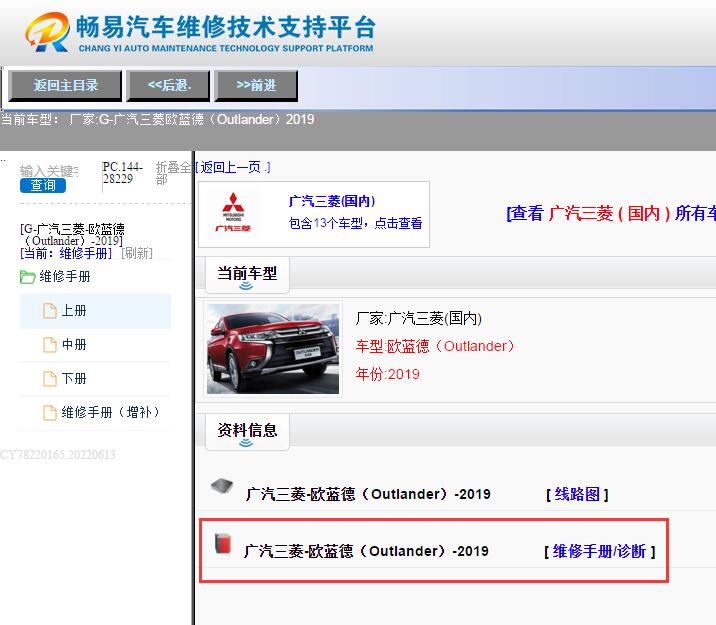Click the keyword search input field
Viewport: 716px width, 625px height.
point(49,171)
